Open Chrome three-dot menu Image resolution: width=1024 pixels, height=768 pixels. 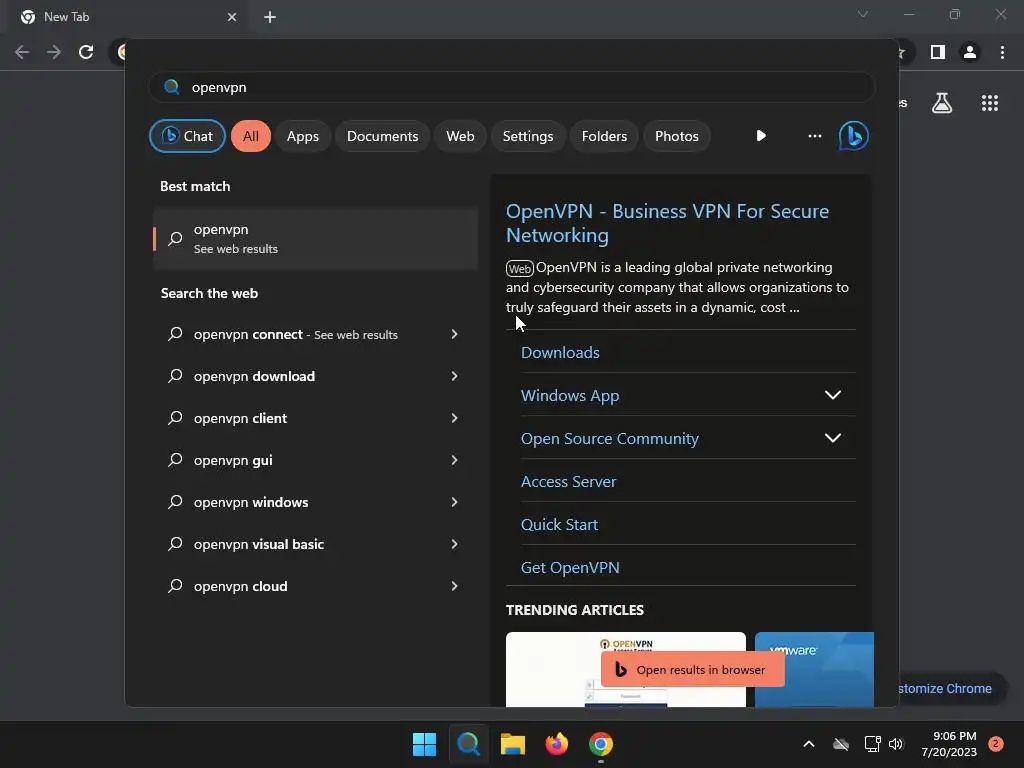tap(1002, 52)
